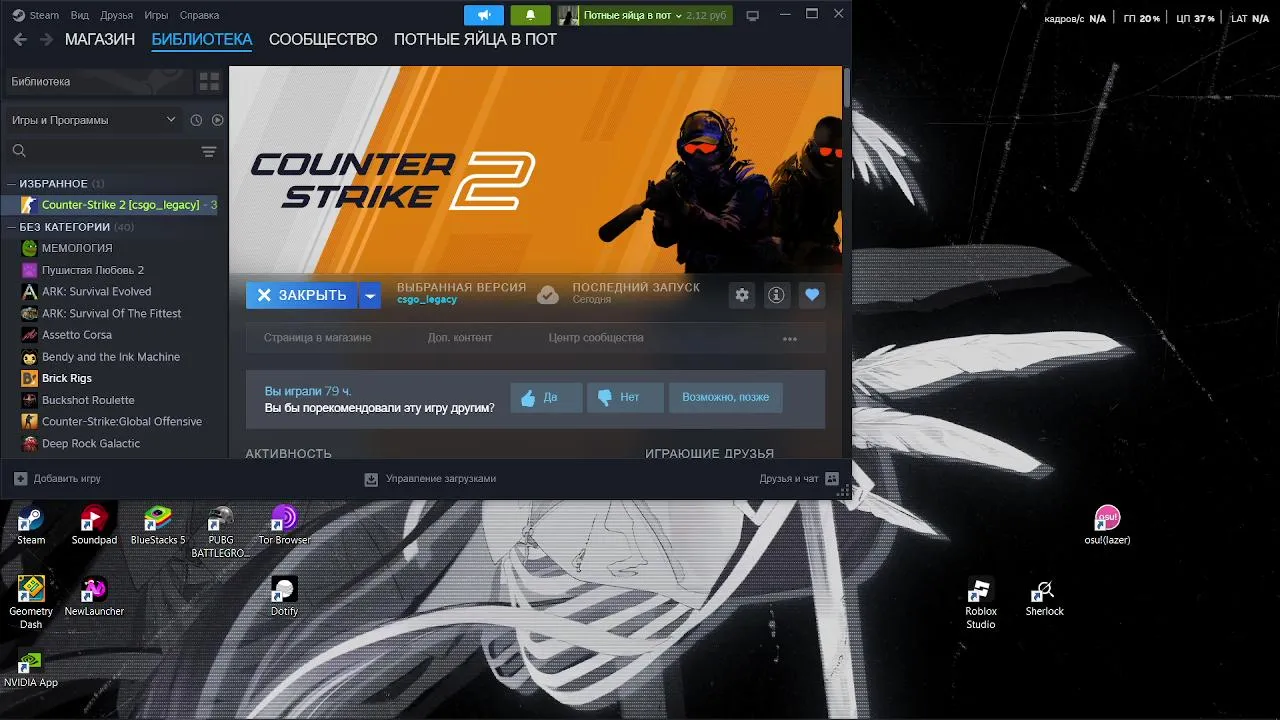
Task: Open the green notifications bell
Action: click(530, 15)
